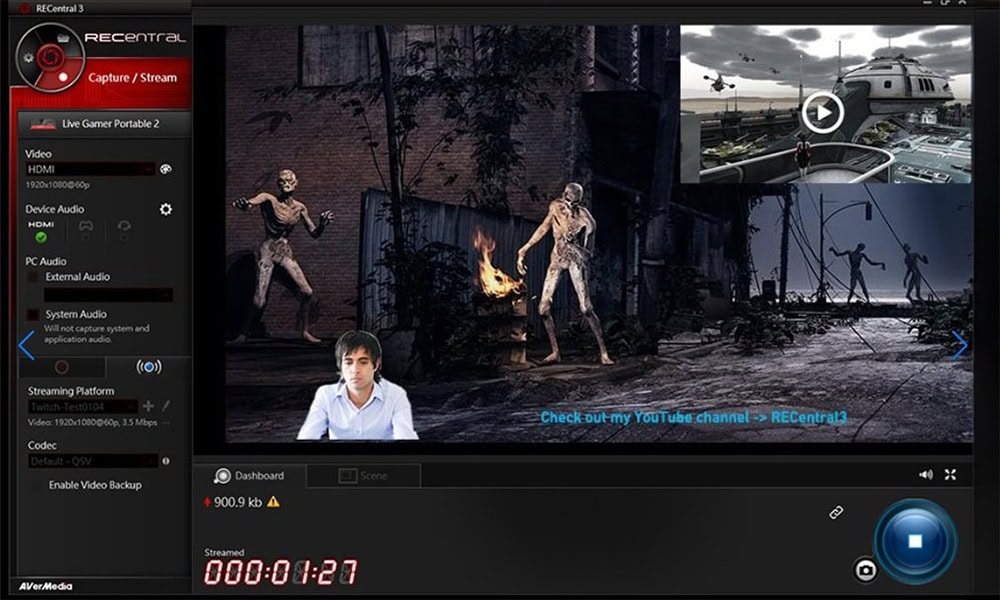Select the Capture / Stream mode dot
Screen dimensions: 1000x600
(63, 77)
